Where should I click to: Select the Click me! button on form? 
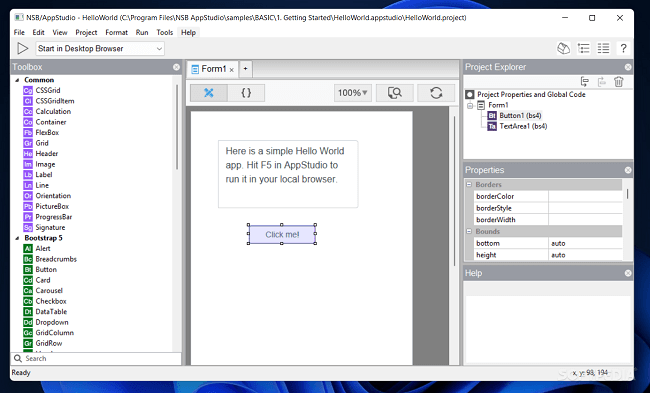tap(282, 235)
